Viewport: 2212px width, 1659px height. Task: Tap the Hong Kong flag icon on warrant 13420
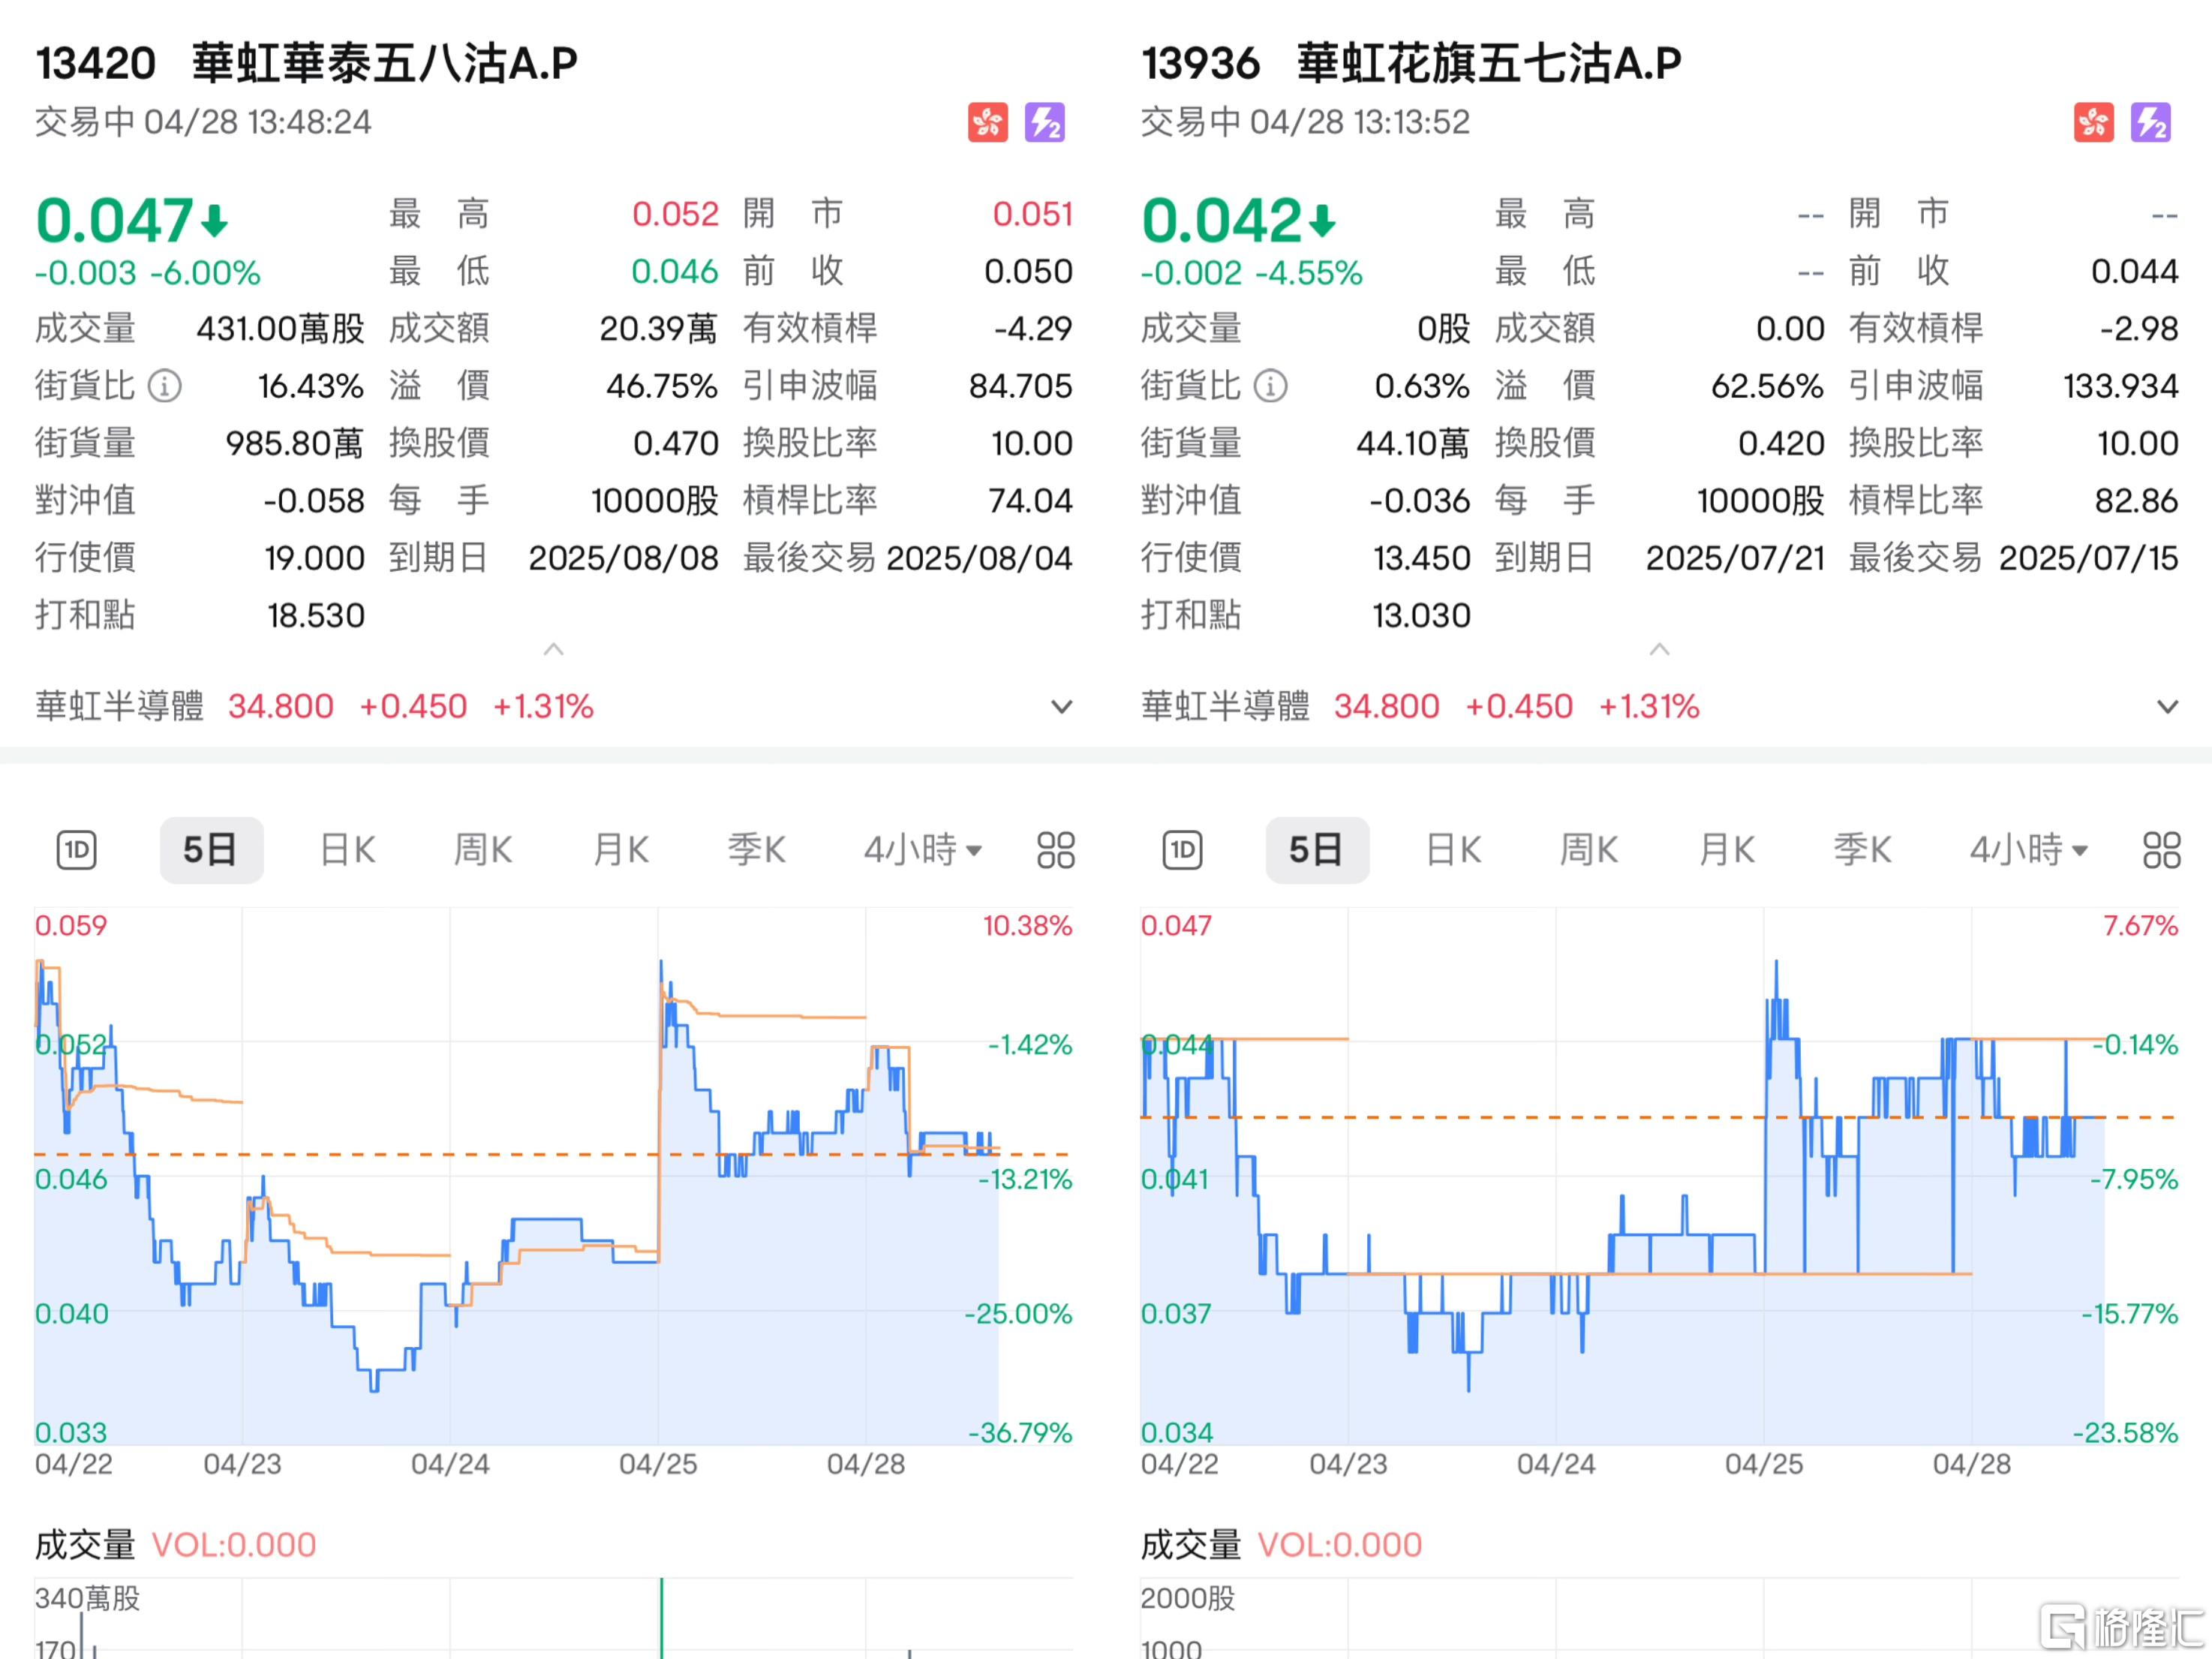tap(988, 123)
